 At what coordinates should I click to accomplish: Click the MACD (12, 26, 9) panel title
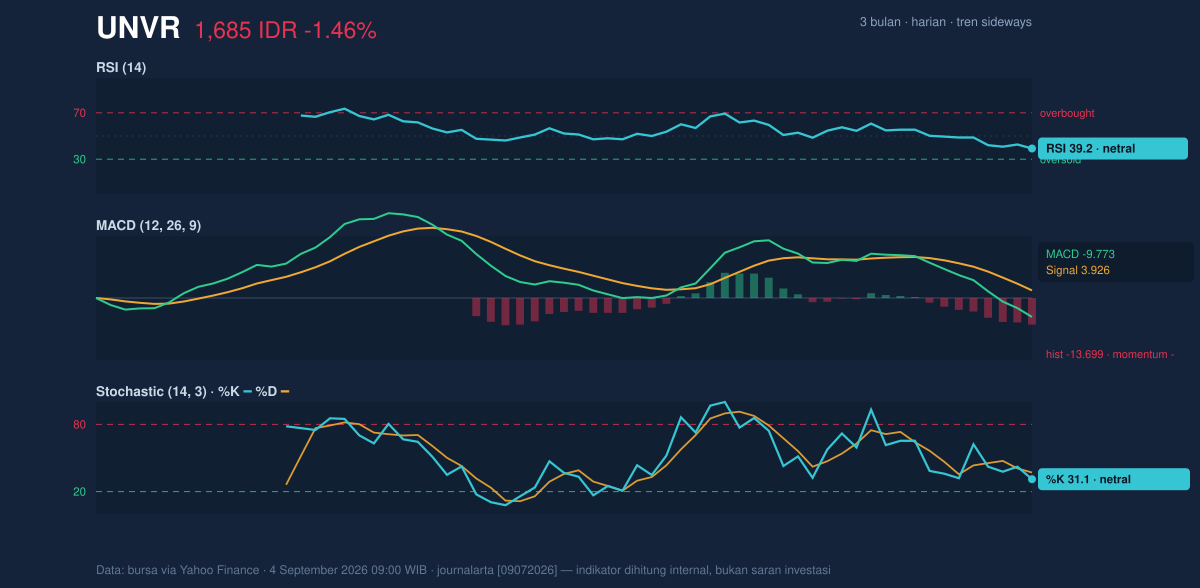click(148, 226)
